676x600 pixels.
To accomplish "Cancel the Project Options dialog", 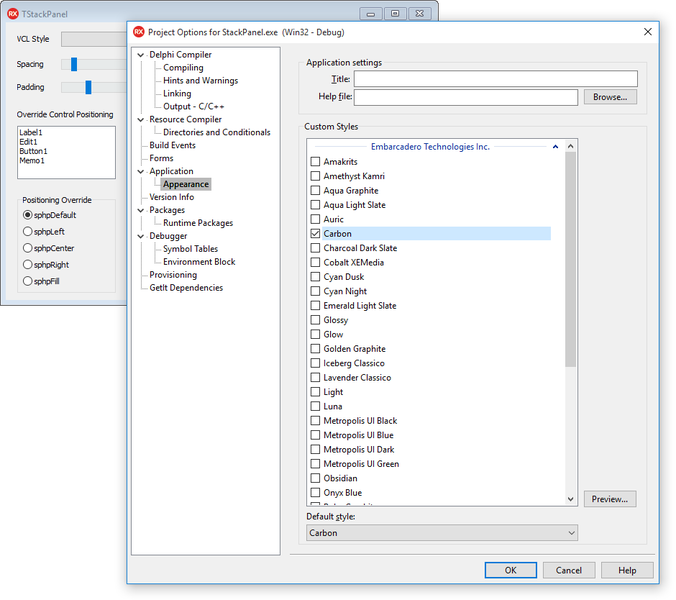I will coord(569,570).
